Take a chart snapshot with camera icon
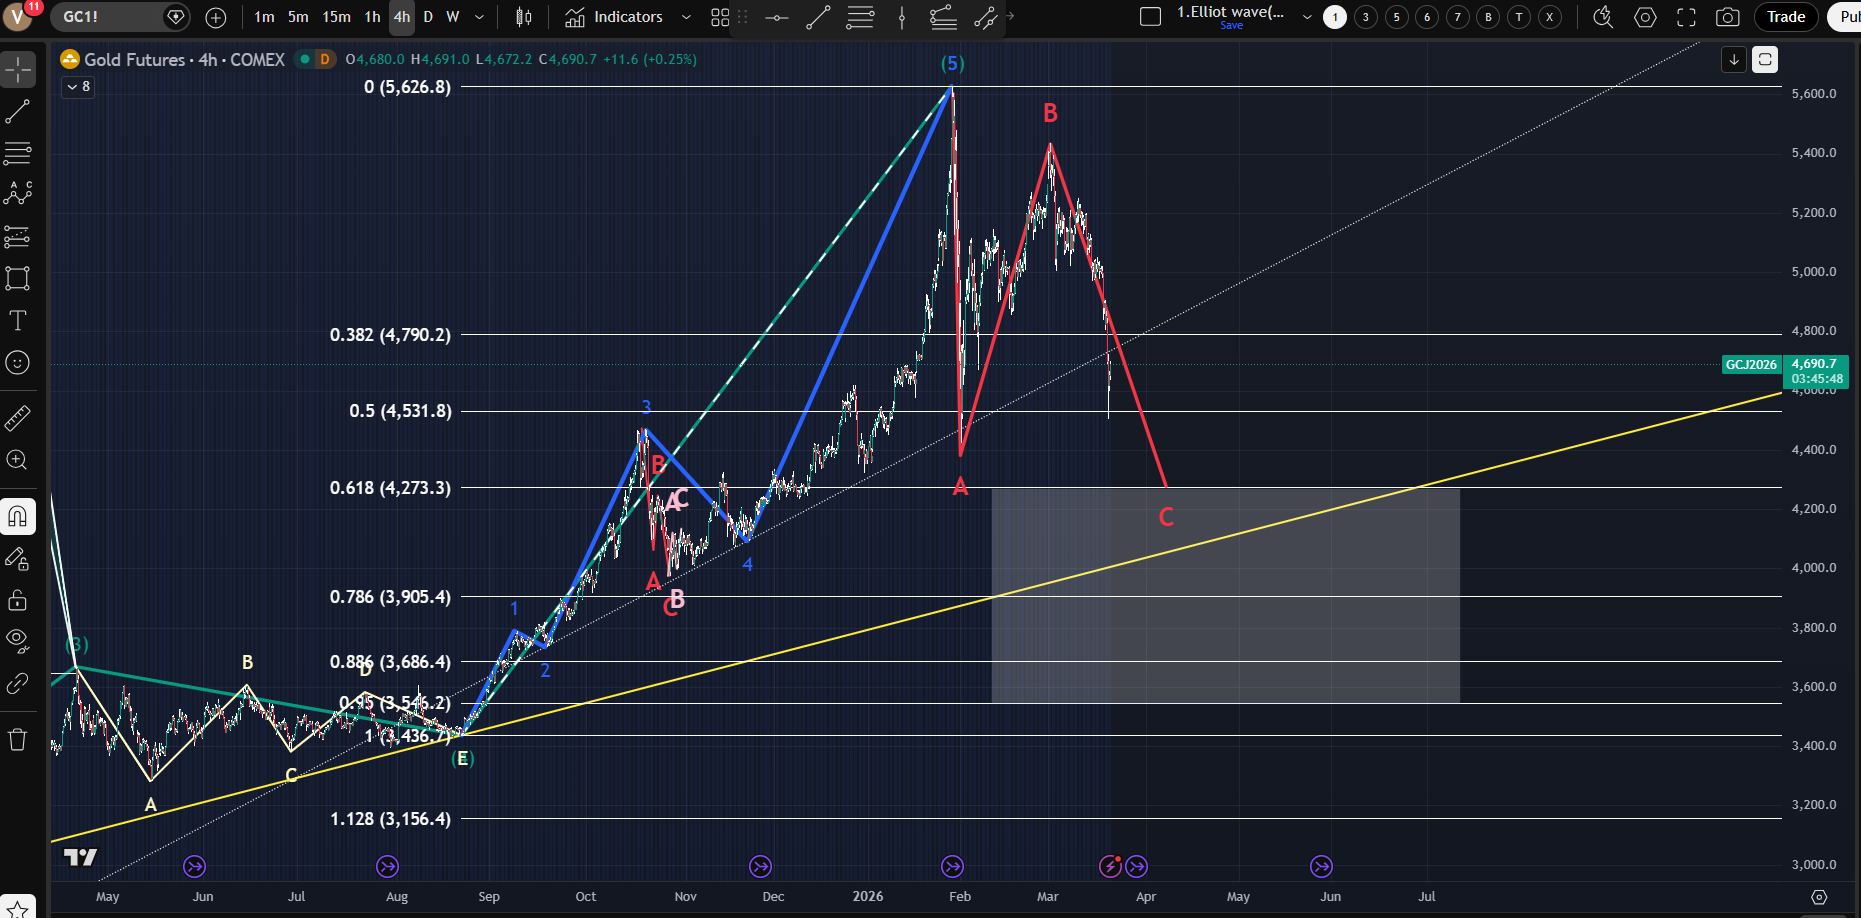Viewport: 1861px width, 918px height. [1727, 17]
